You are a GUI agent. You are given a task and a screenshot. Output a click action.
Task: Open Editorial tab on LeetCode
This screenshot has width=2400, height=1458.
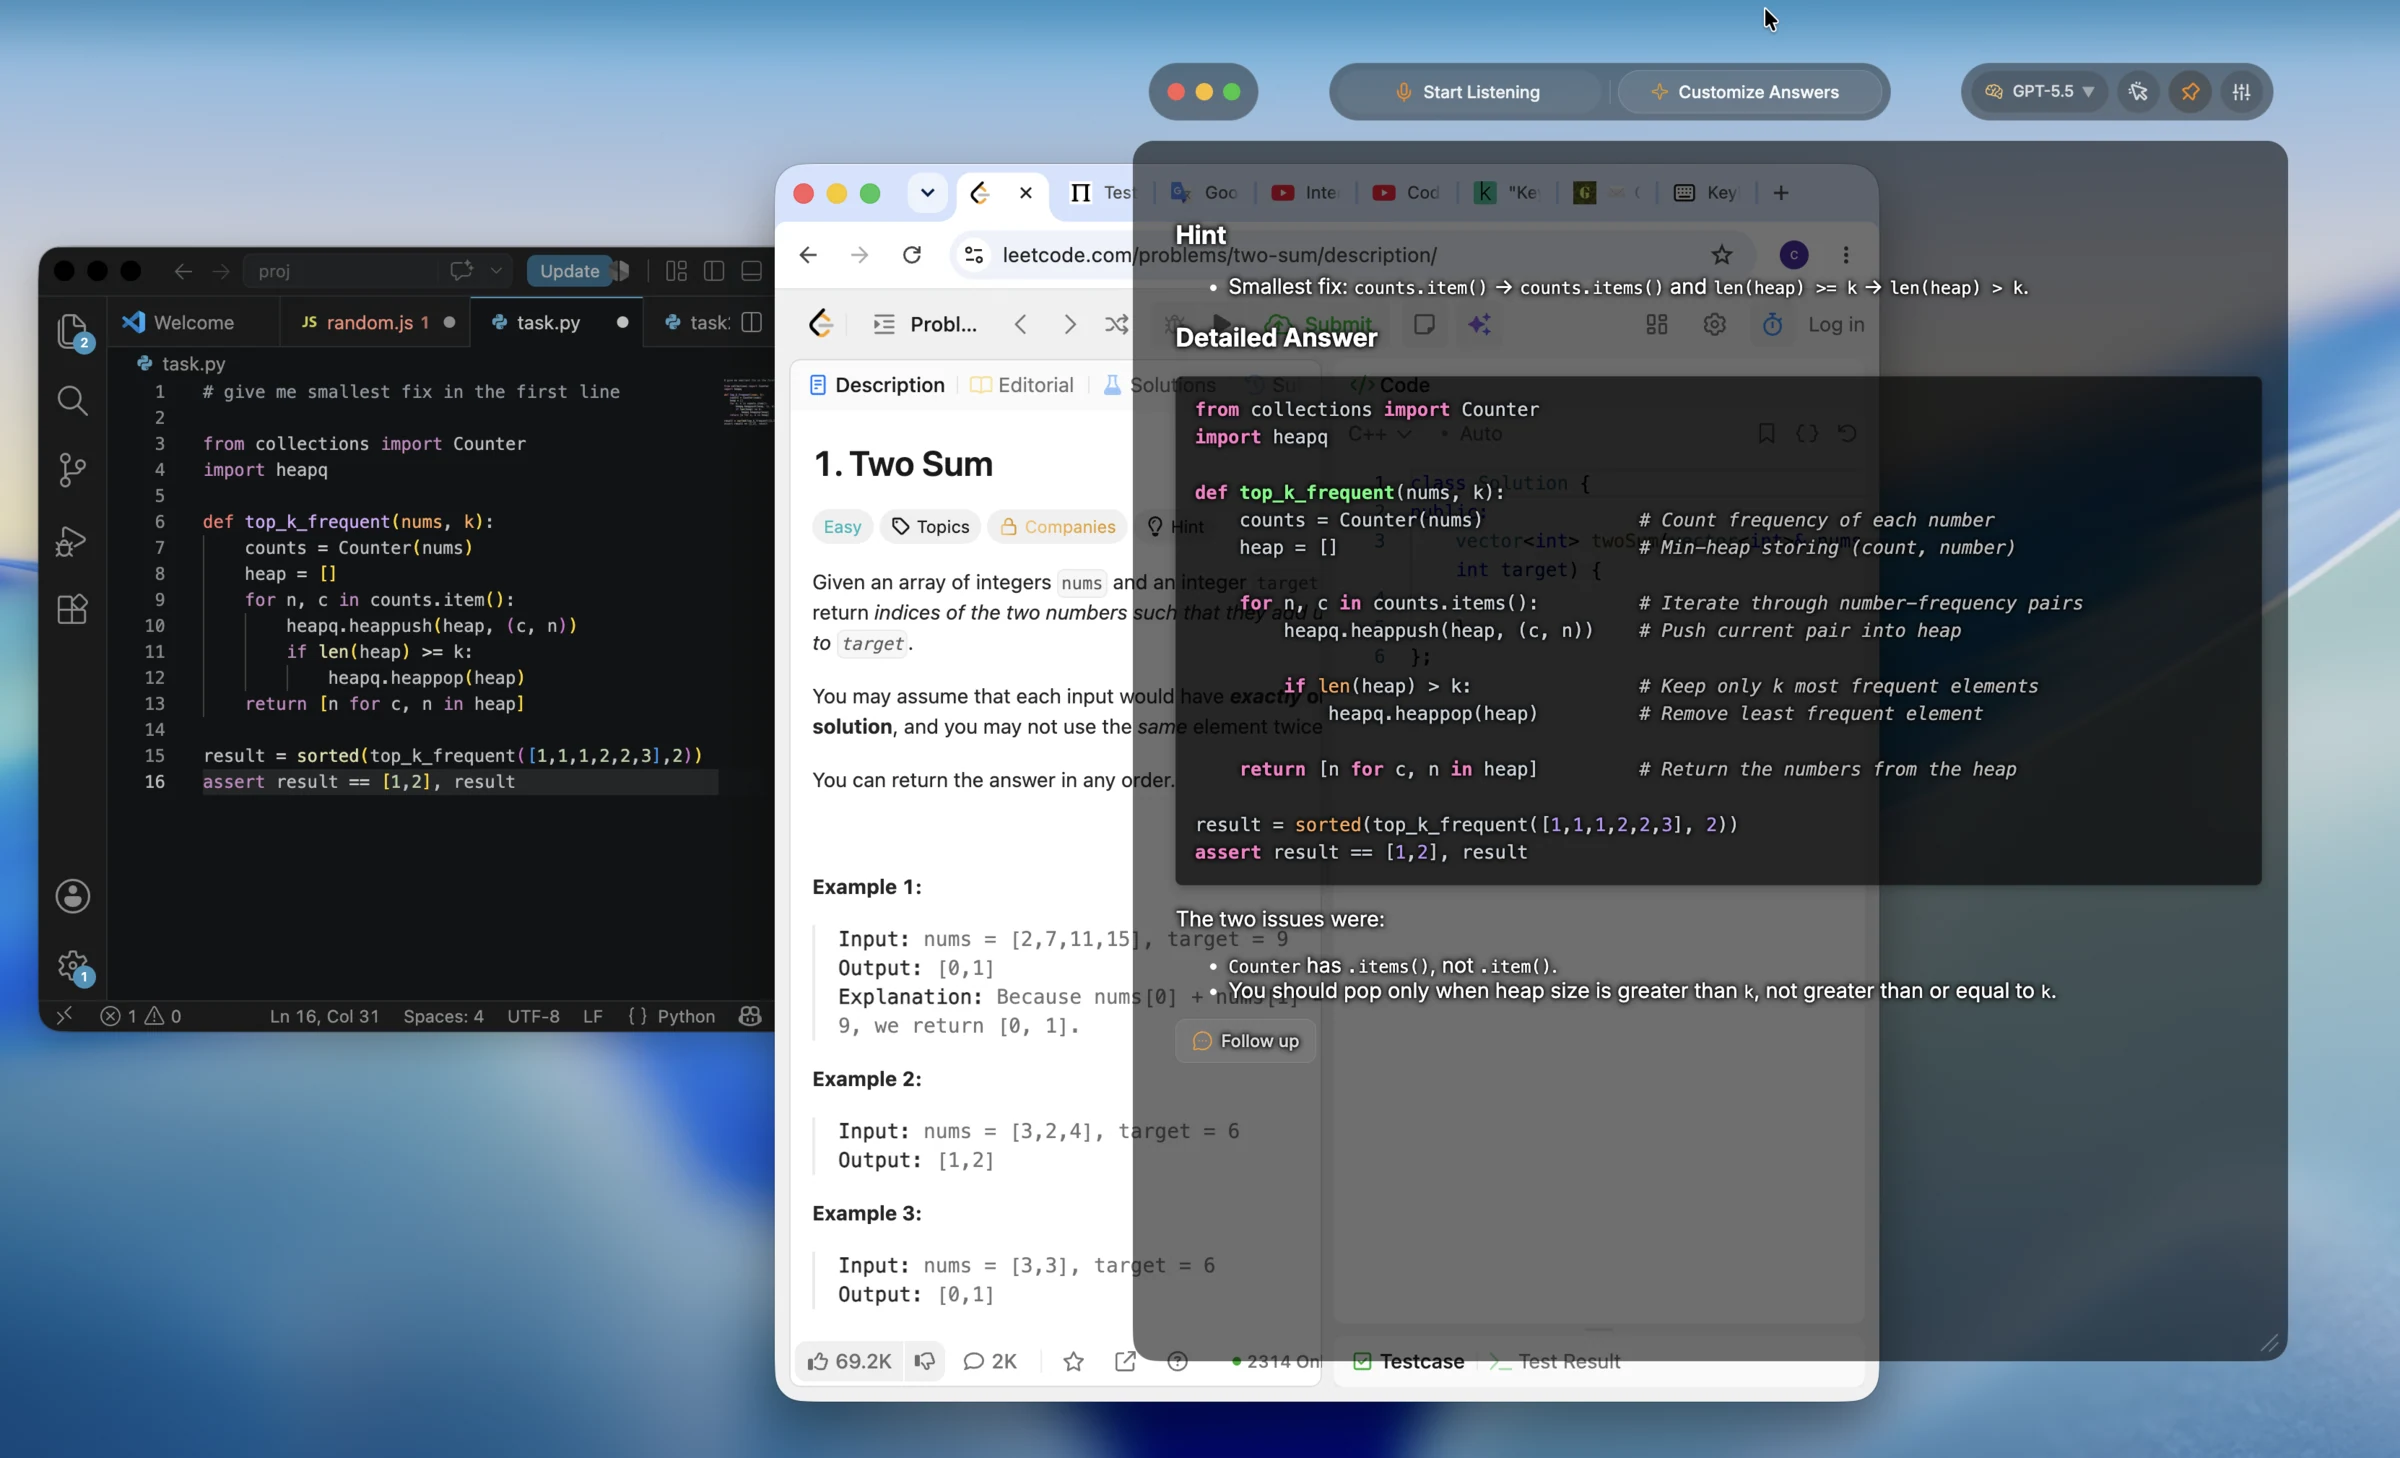coord(1022,385)
